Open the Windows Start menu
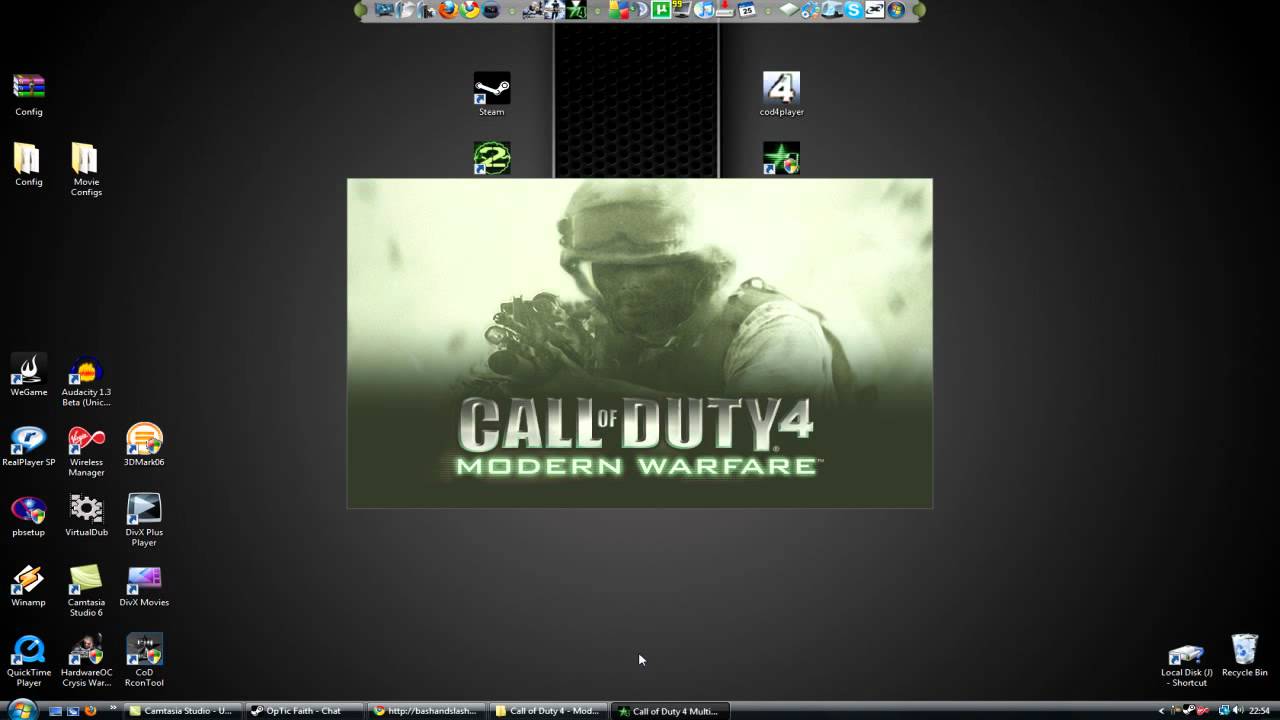 (x=22, y=709)
